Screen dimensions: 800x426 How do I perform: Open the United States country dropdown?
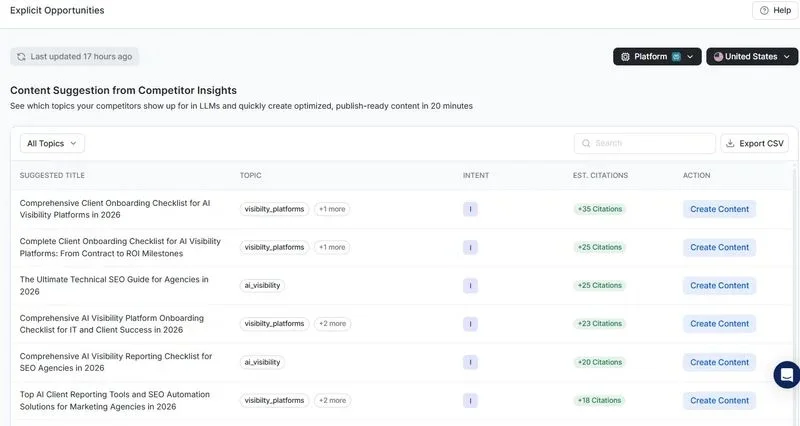click(752, 57)
